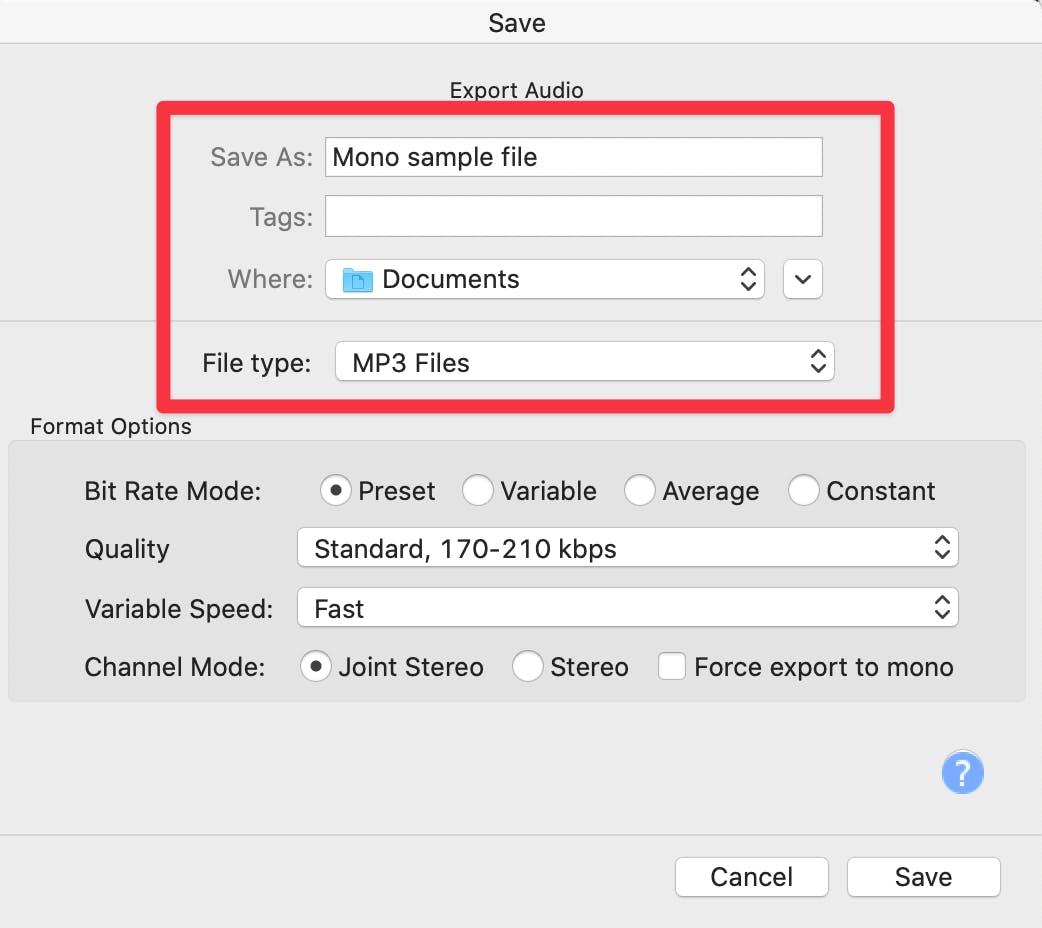Image resolution: width=1042 pixels, height=928 pixels.
Task: Click the Documents folder icon in Where field
Action: pyautogui.click(x=362, y=279)
